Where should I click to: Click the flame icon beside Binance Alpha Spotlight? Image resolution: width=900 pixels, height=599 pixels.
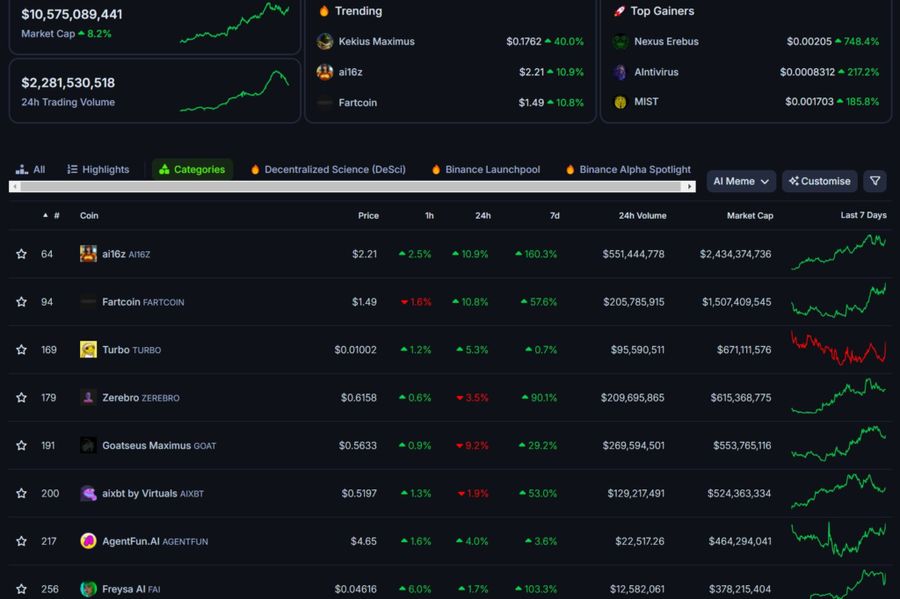point(570,169)
